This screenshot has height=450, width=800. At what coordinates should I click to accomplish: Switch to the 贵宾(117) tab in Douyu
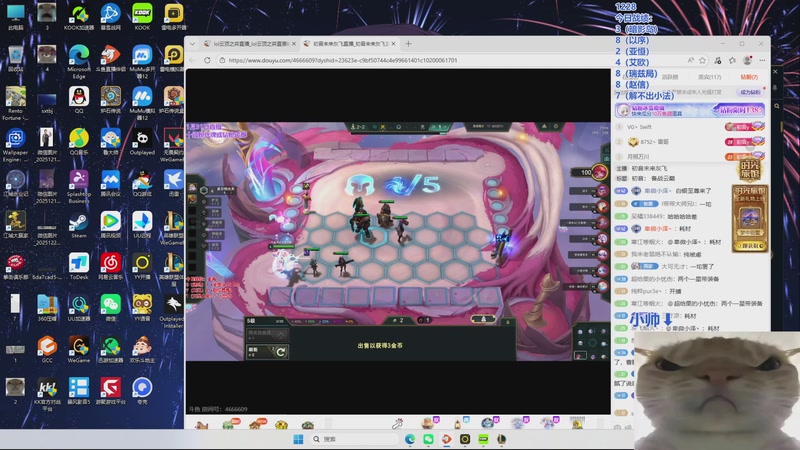710,77
